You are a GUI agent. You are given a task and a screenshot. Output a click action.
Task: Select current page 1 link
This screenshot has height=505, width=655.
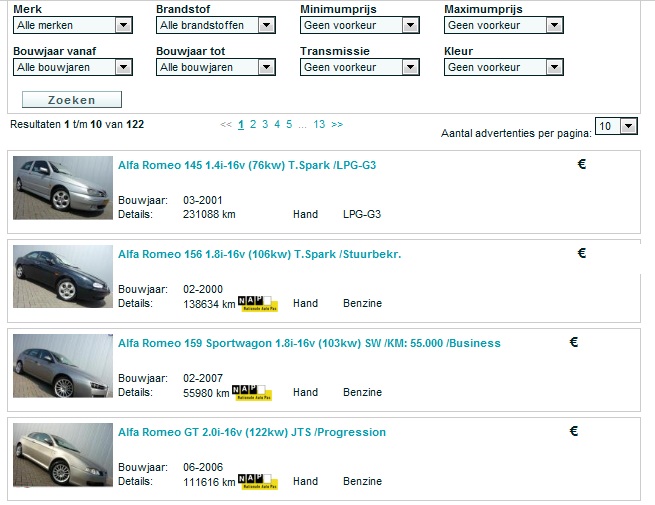[241, 124]
